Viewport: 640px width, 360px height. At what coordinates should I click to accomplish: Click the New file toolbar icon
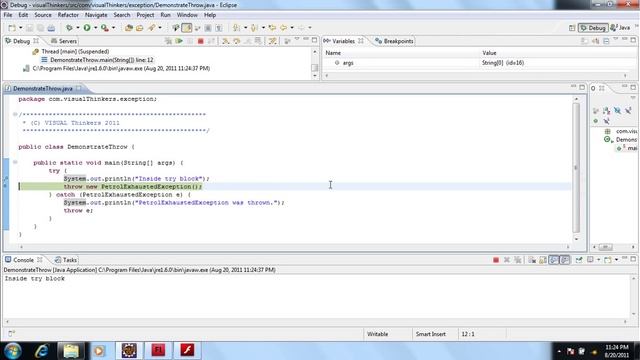(12, 28)
